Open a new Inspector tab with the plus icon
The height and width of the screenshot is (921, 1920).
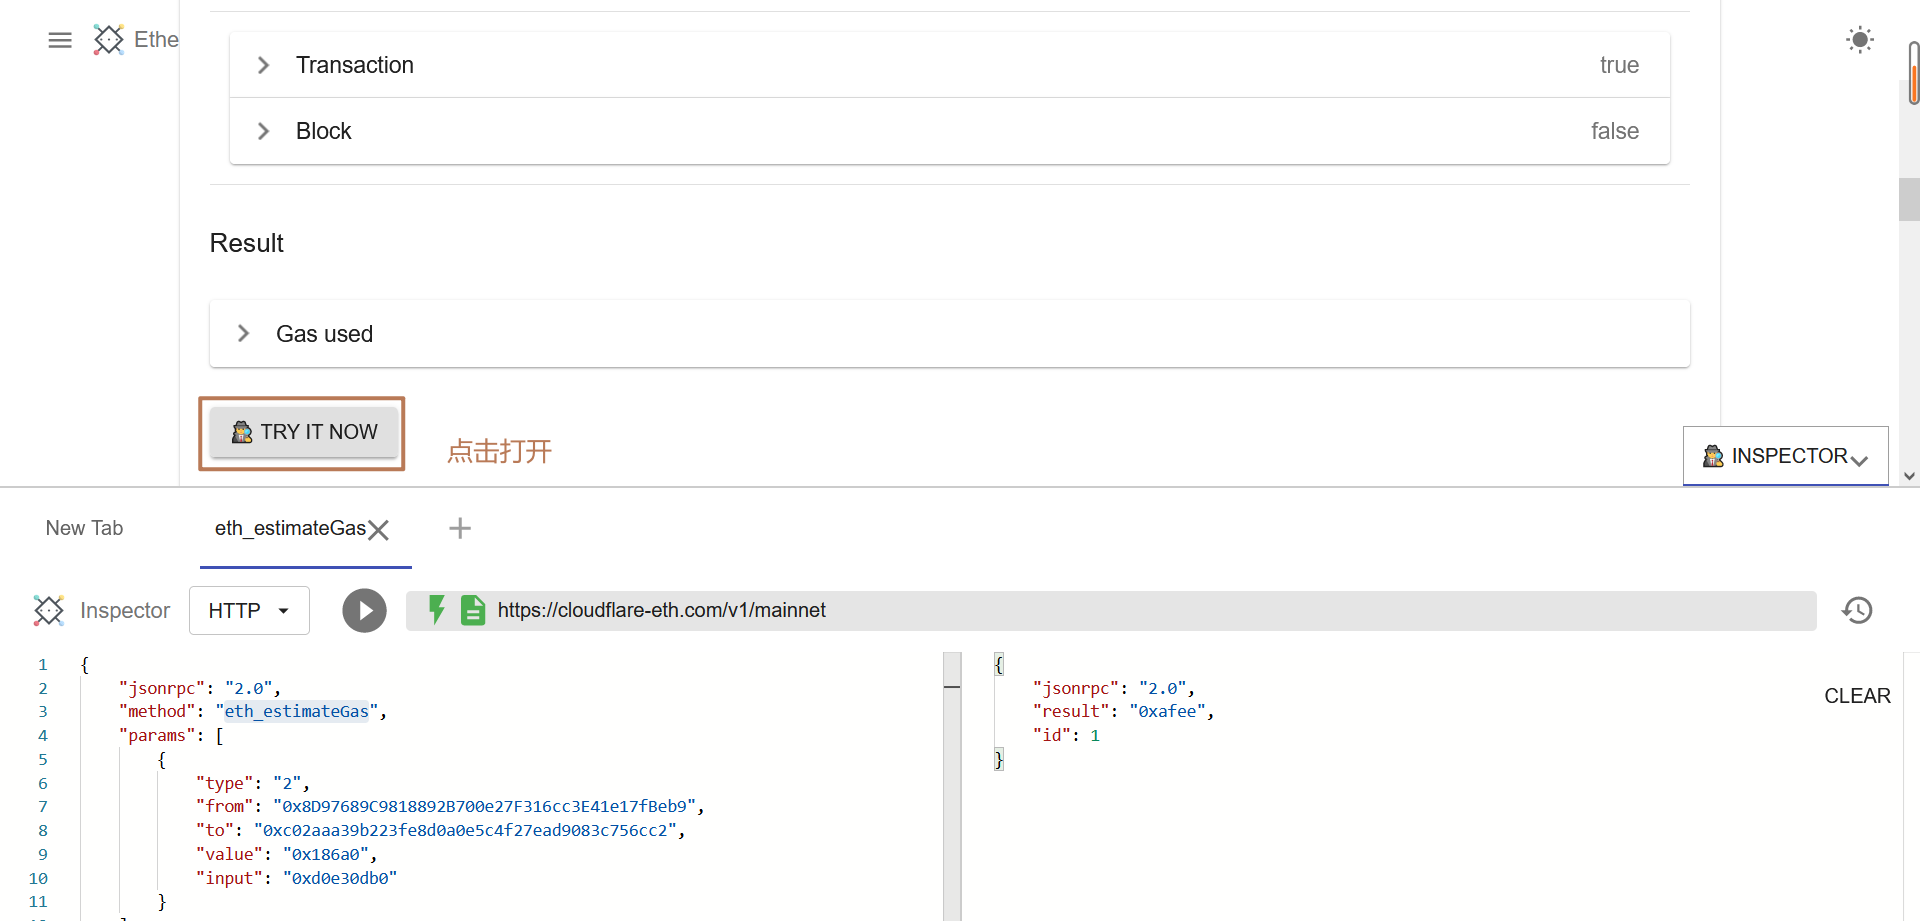[459, 528]
